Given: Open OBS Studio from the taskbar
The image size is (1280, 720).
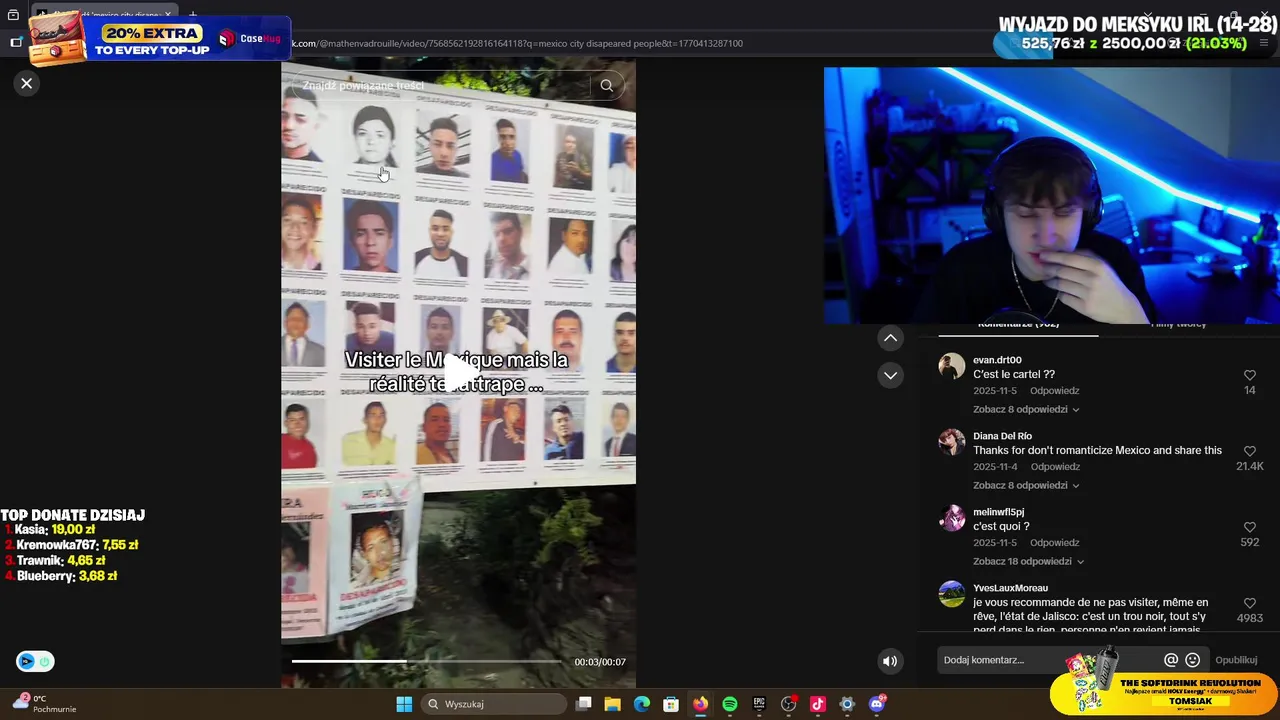Looking at the screenshot, I should 788,704.
